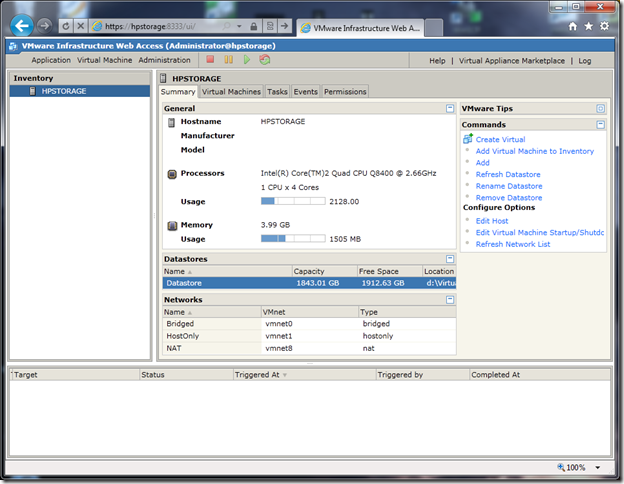Open a new blank browser tab
624x484 pixels.
(433, 28)
